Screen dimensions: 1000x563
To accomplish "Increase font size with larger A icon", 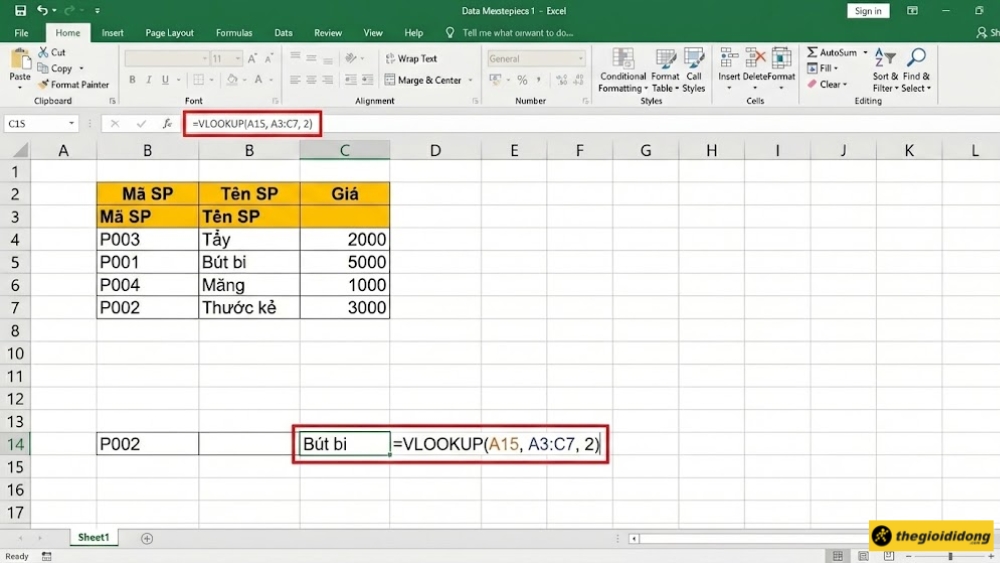I will point(252,59).
